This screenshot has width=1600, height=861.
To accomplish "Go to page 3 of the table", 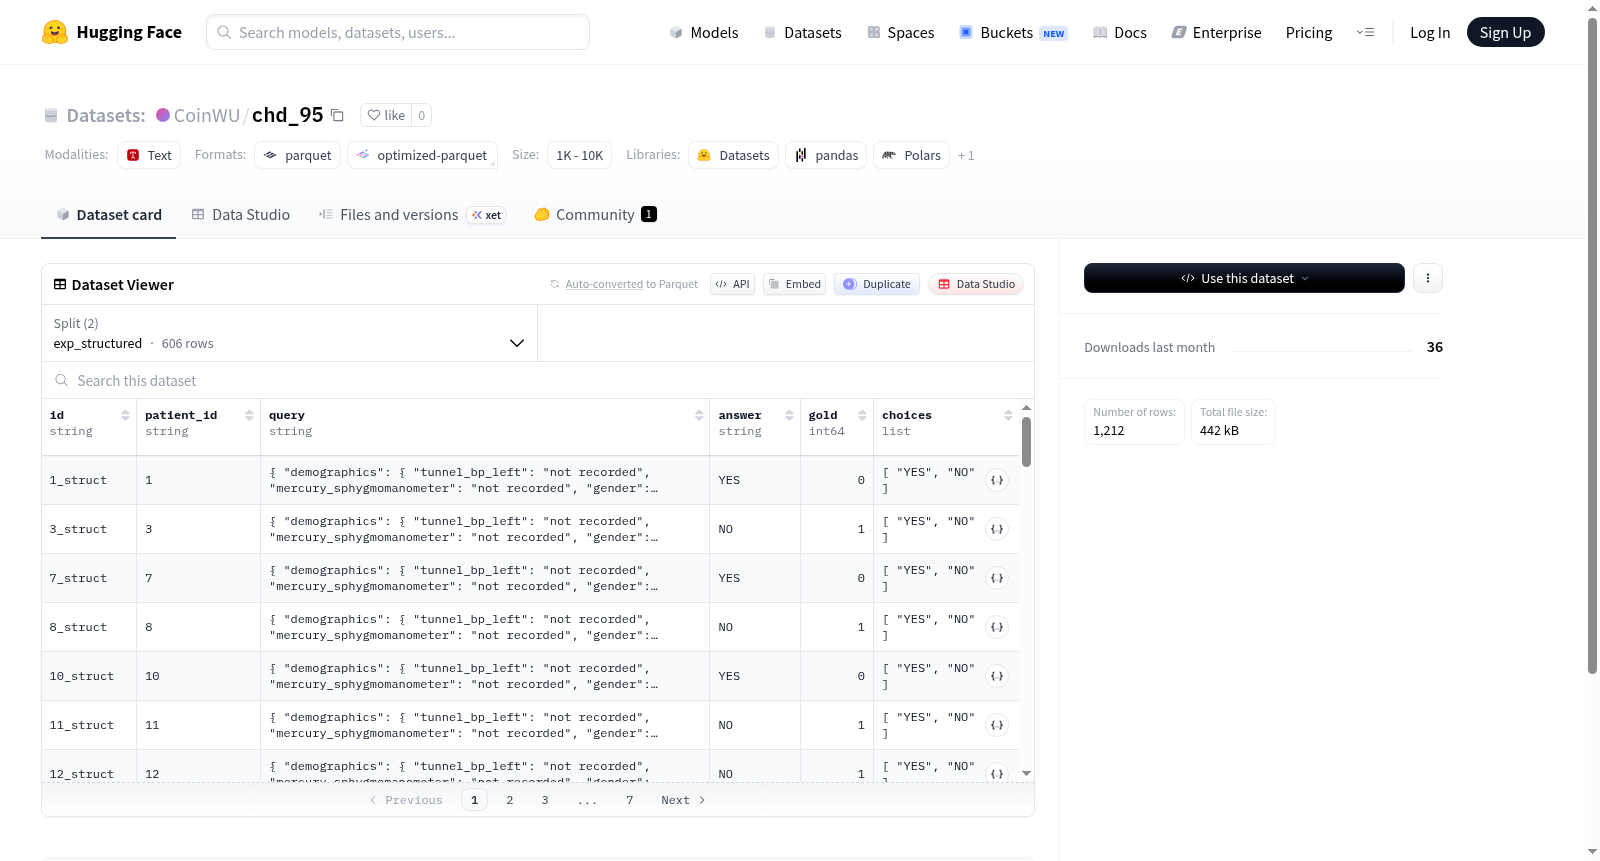I will pos(545,800).
